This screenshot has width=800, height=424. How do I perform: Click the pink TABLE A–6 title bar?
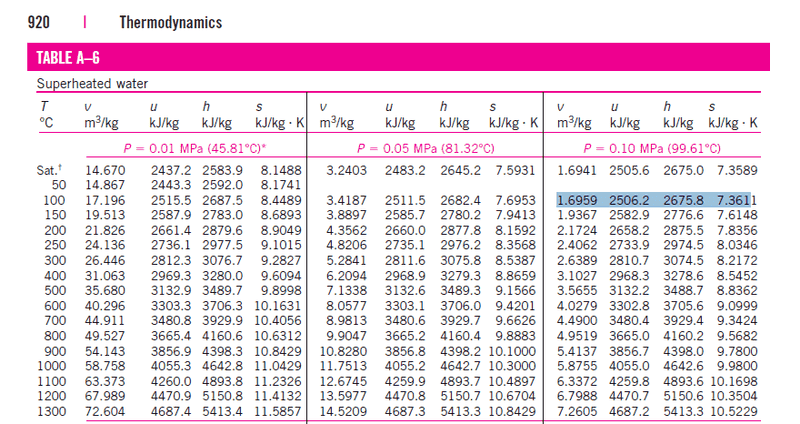click(400, 59)
